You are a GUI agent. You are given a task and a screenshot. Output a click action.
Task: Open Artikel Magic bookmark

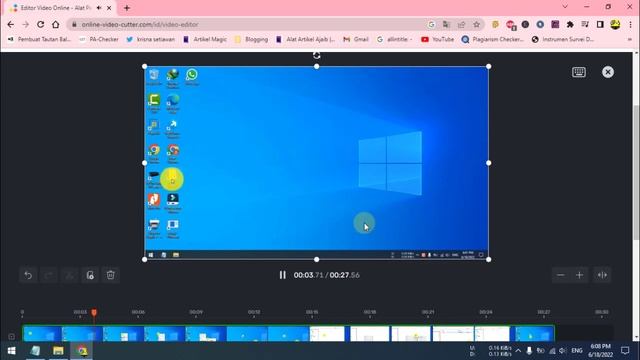click(204, 39)
